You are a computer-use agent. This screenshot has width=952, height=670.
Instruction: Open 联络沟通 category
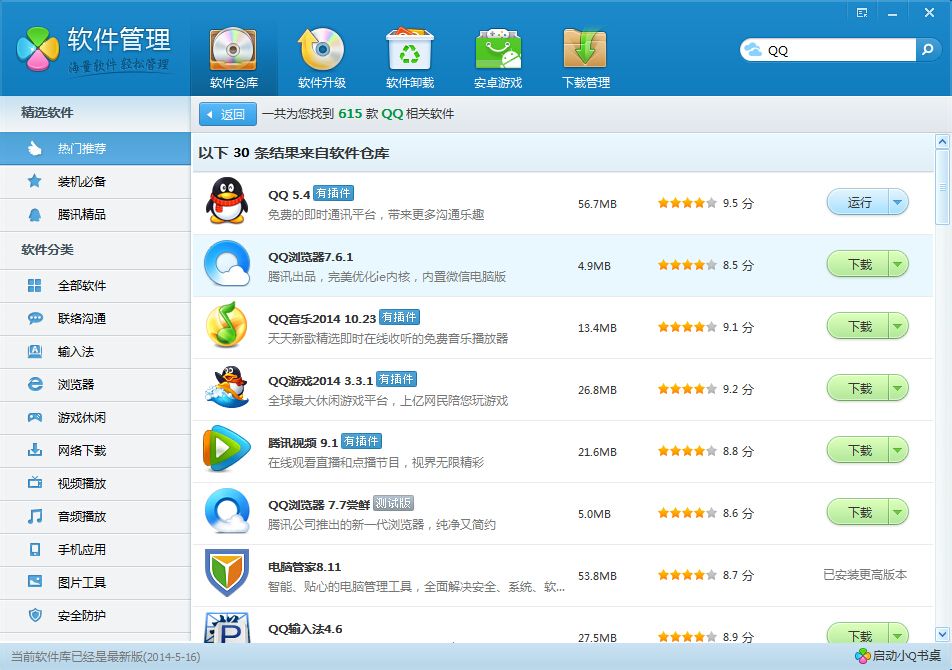point(95,318)
